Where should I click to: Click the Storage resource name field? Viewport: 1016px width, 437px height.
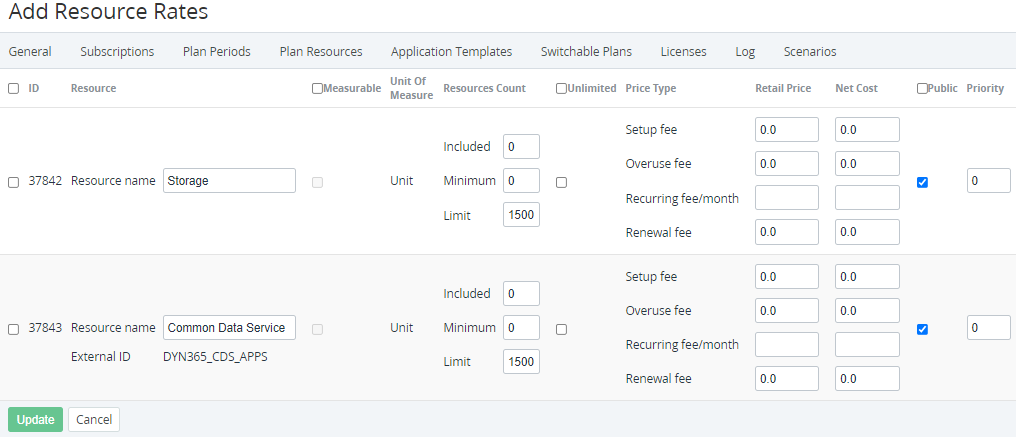click(229, 181)
